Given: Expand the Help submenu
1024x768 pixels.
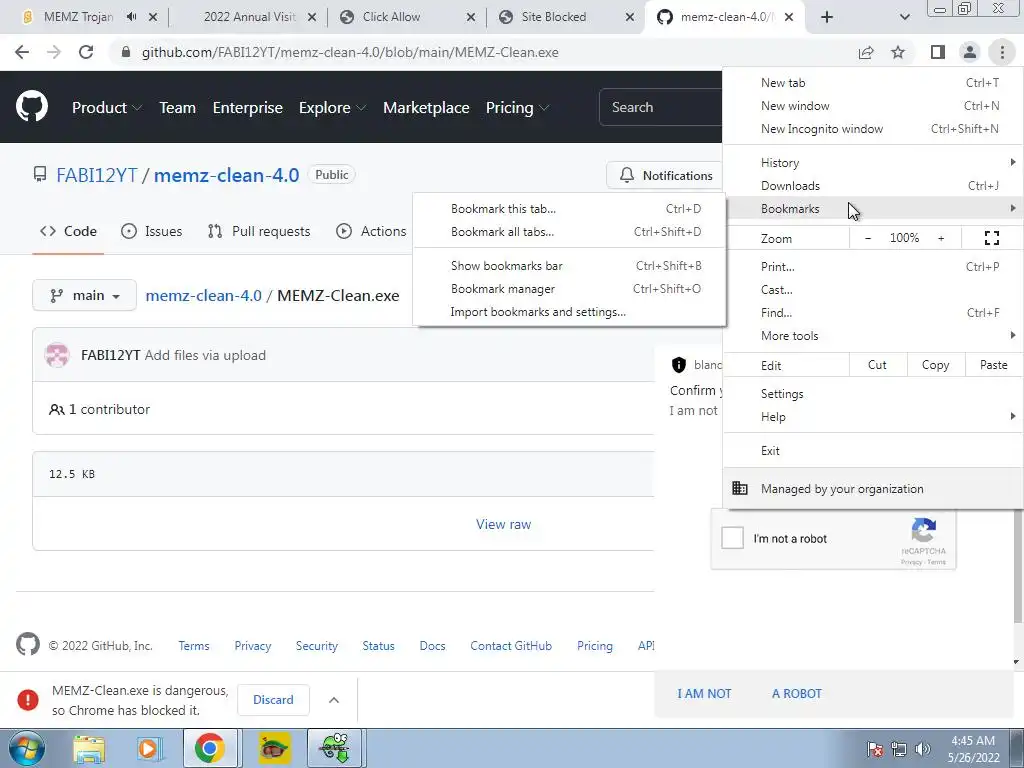Looking at the screenshot, I should point(873,417).
